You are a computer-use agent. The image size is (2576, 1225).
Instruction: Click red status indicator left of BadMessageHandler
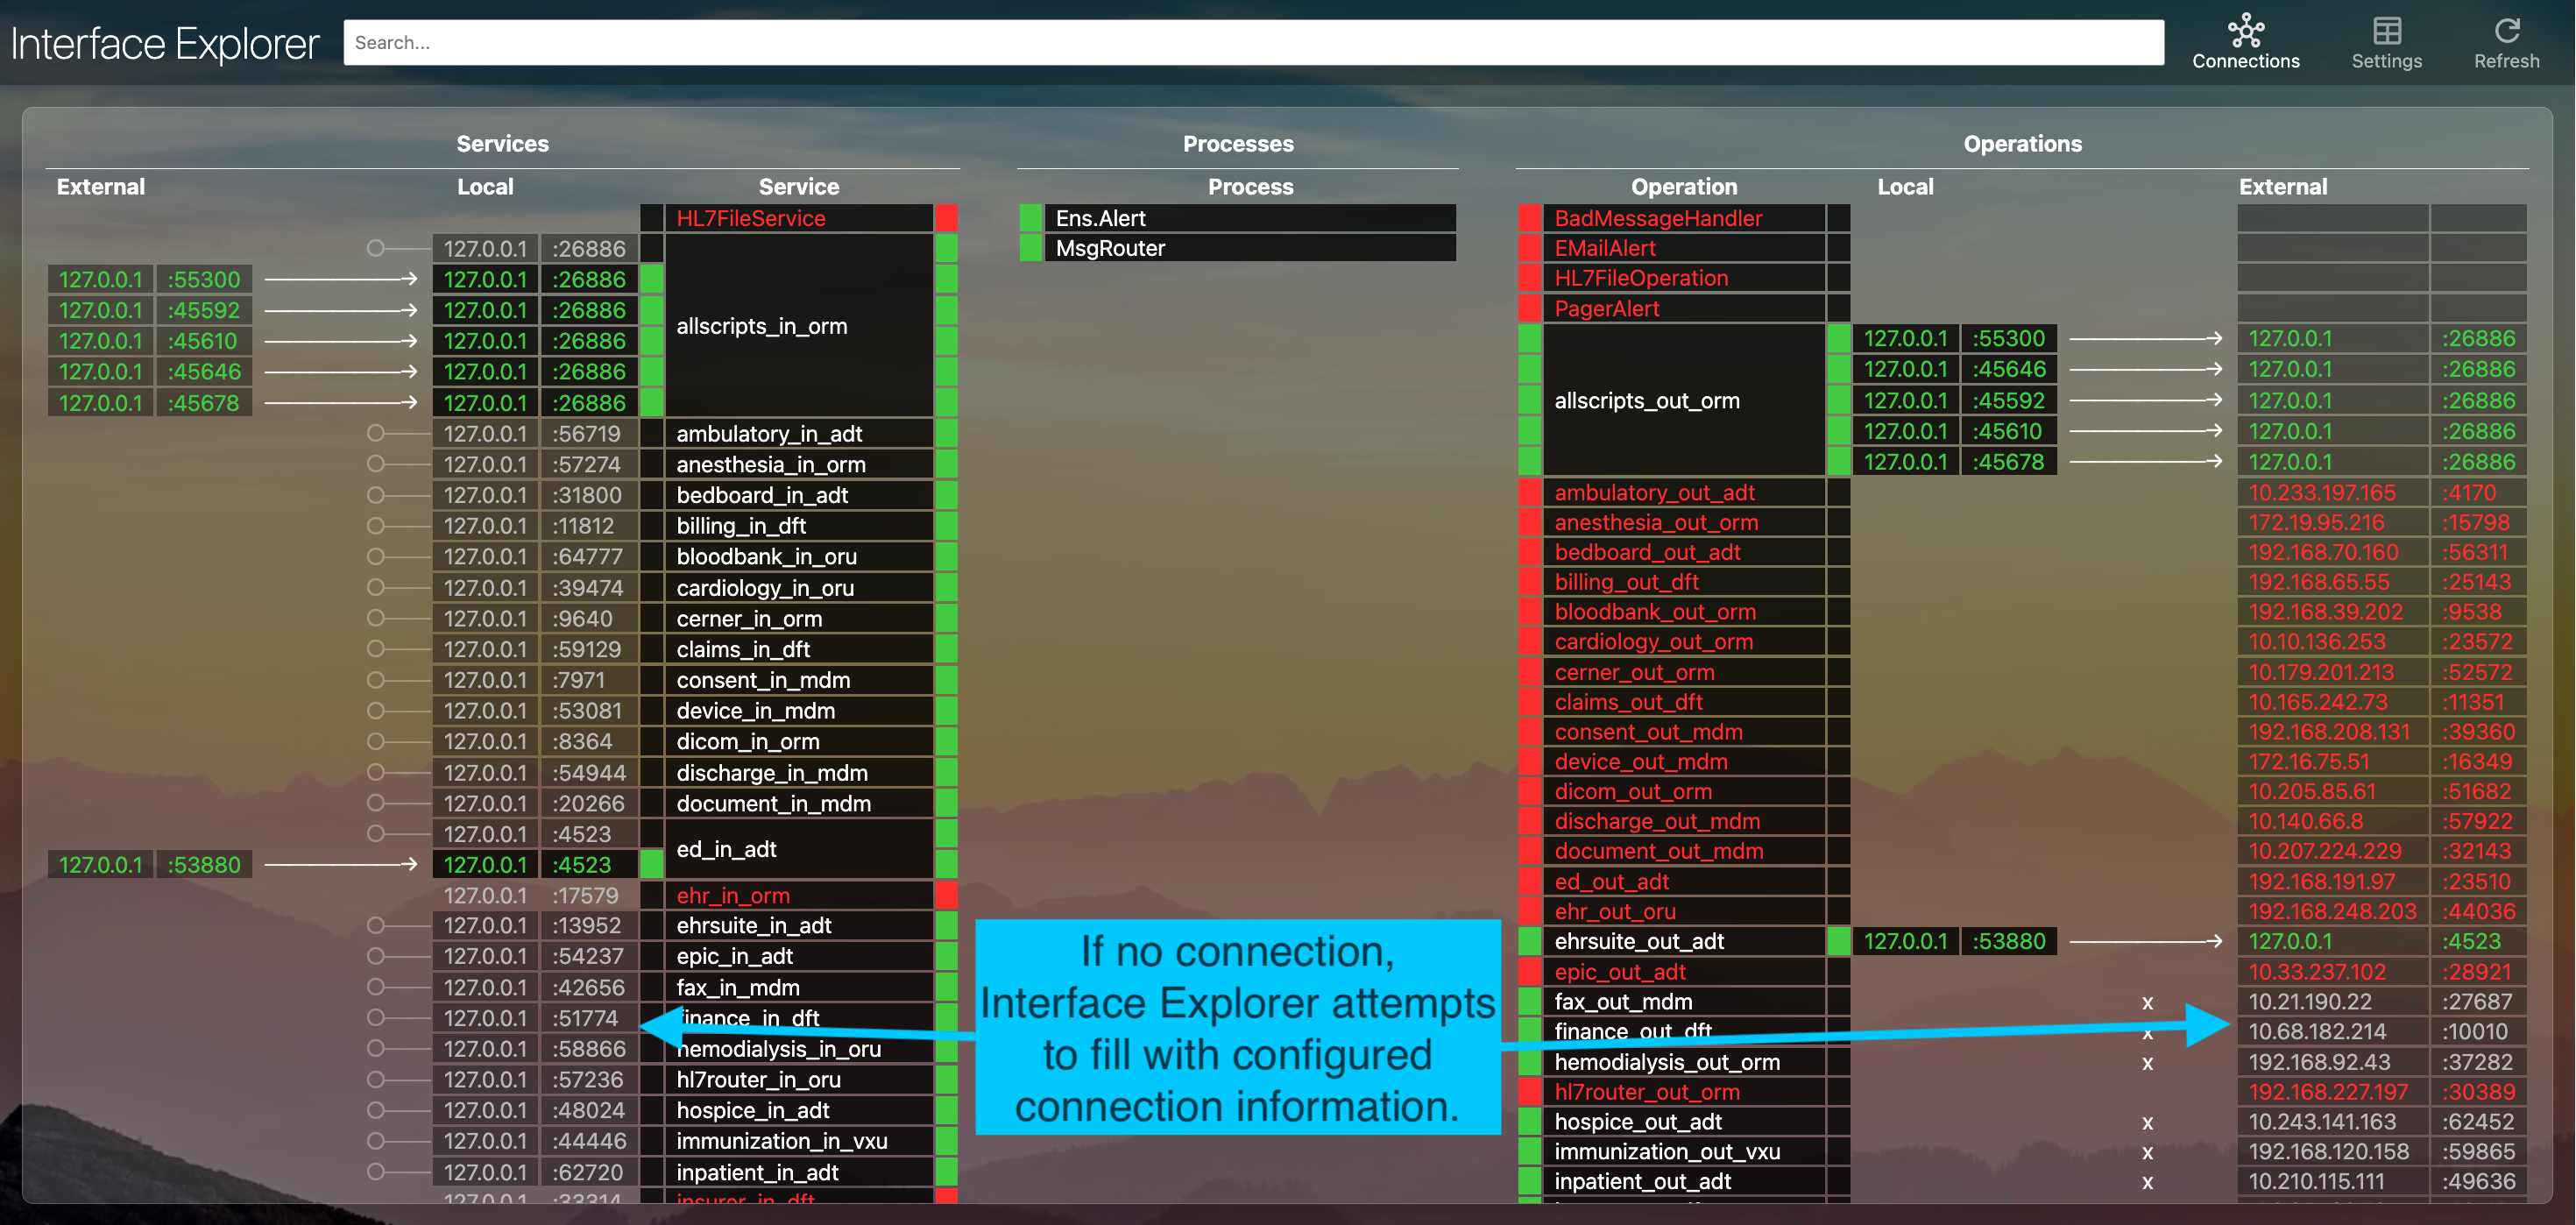click(1529, 218)
